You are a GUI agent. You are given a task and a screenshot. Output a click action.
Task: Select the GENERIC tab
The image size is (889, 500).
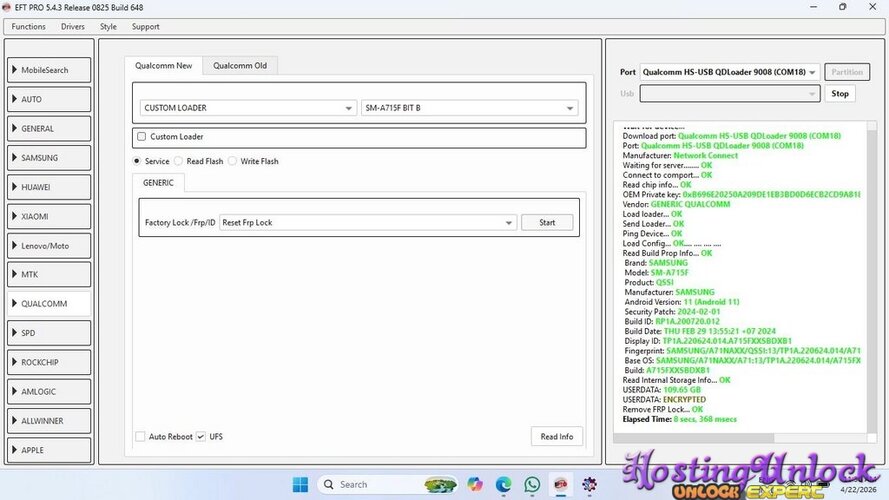point(158,183)
